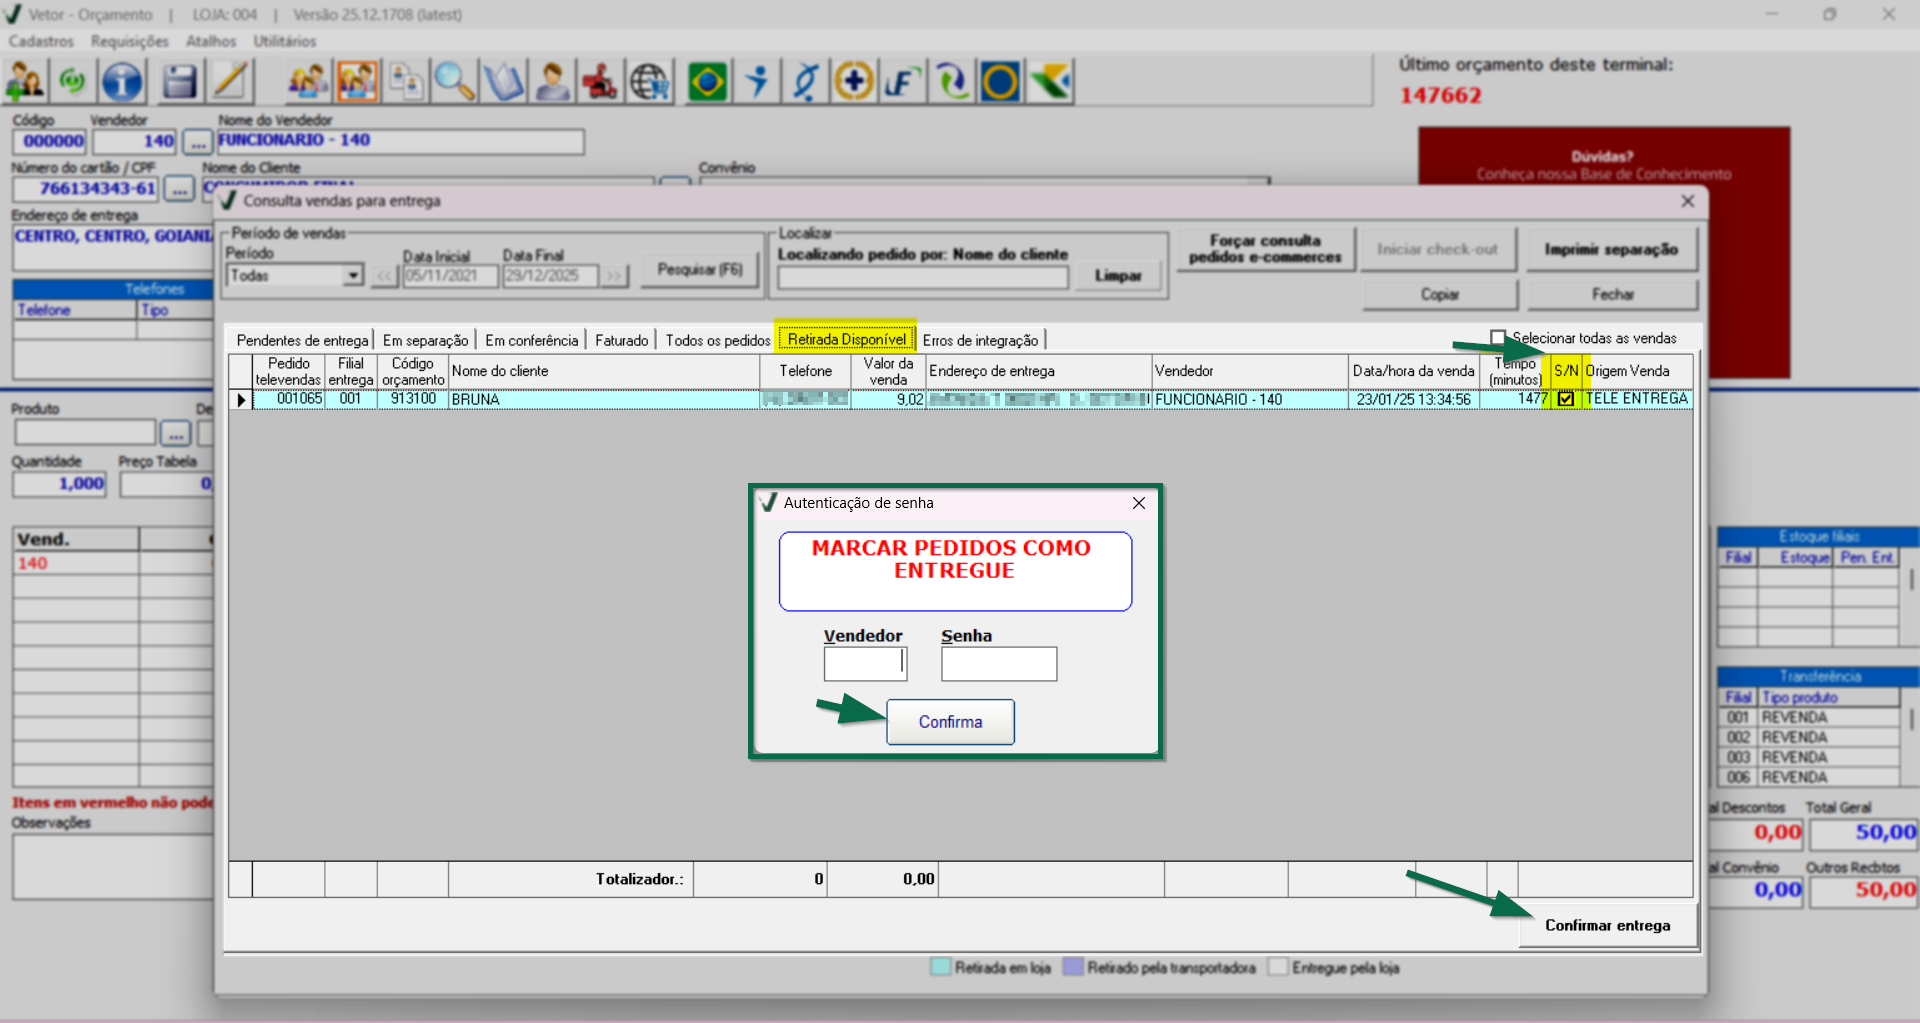Click the red delivery motorcycle icon

click(x=600, y=82)
